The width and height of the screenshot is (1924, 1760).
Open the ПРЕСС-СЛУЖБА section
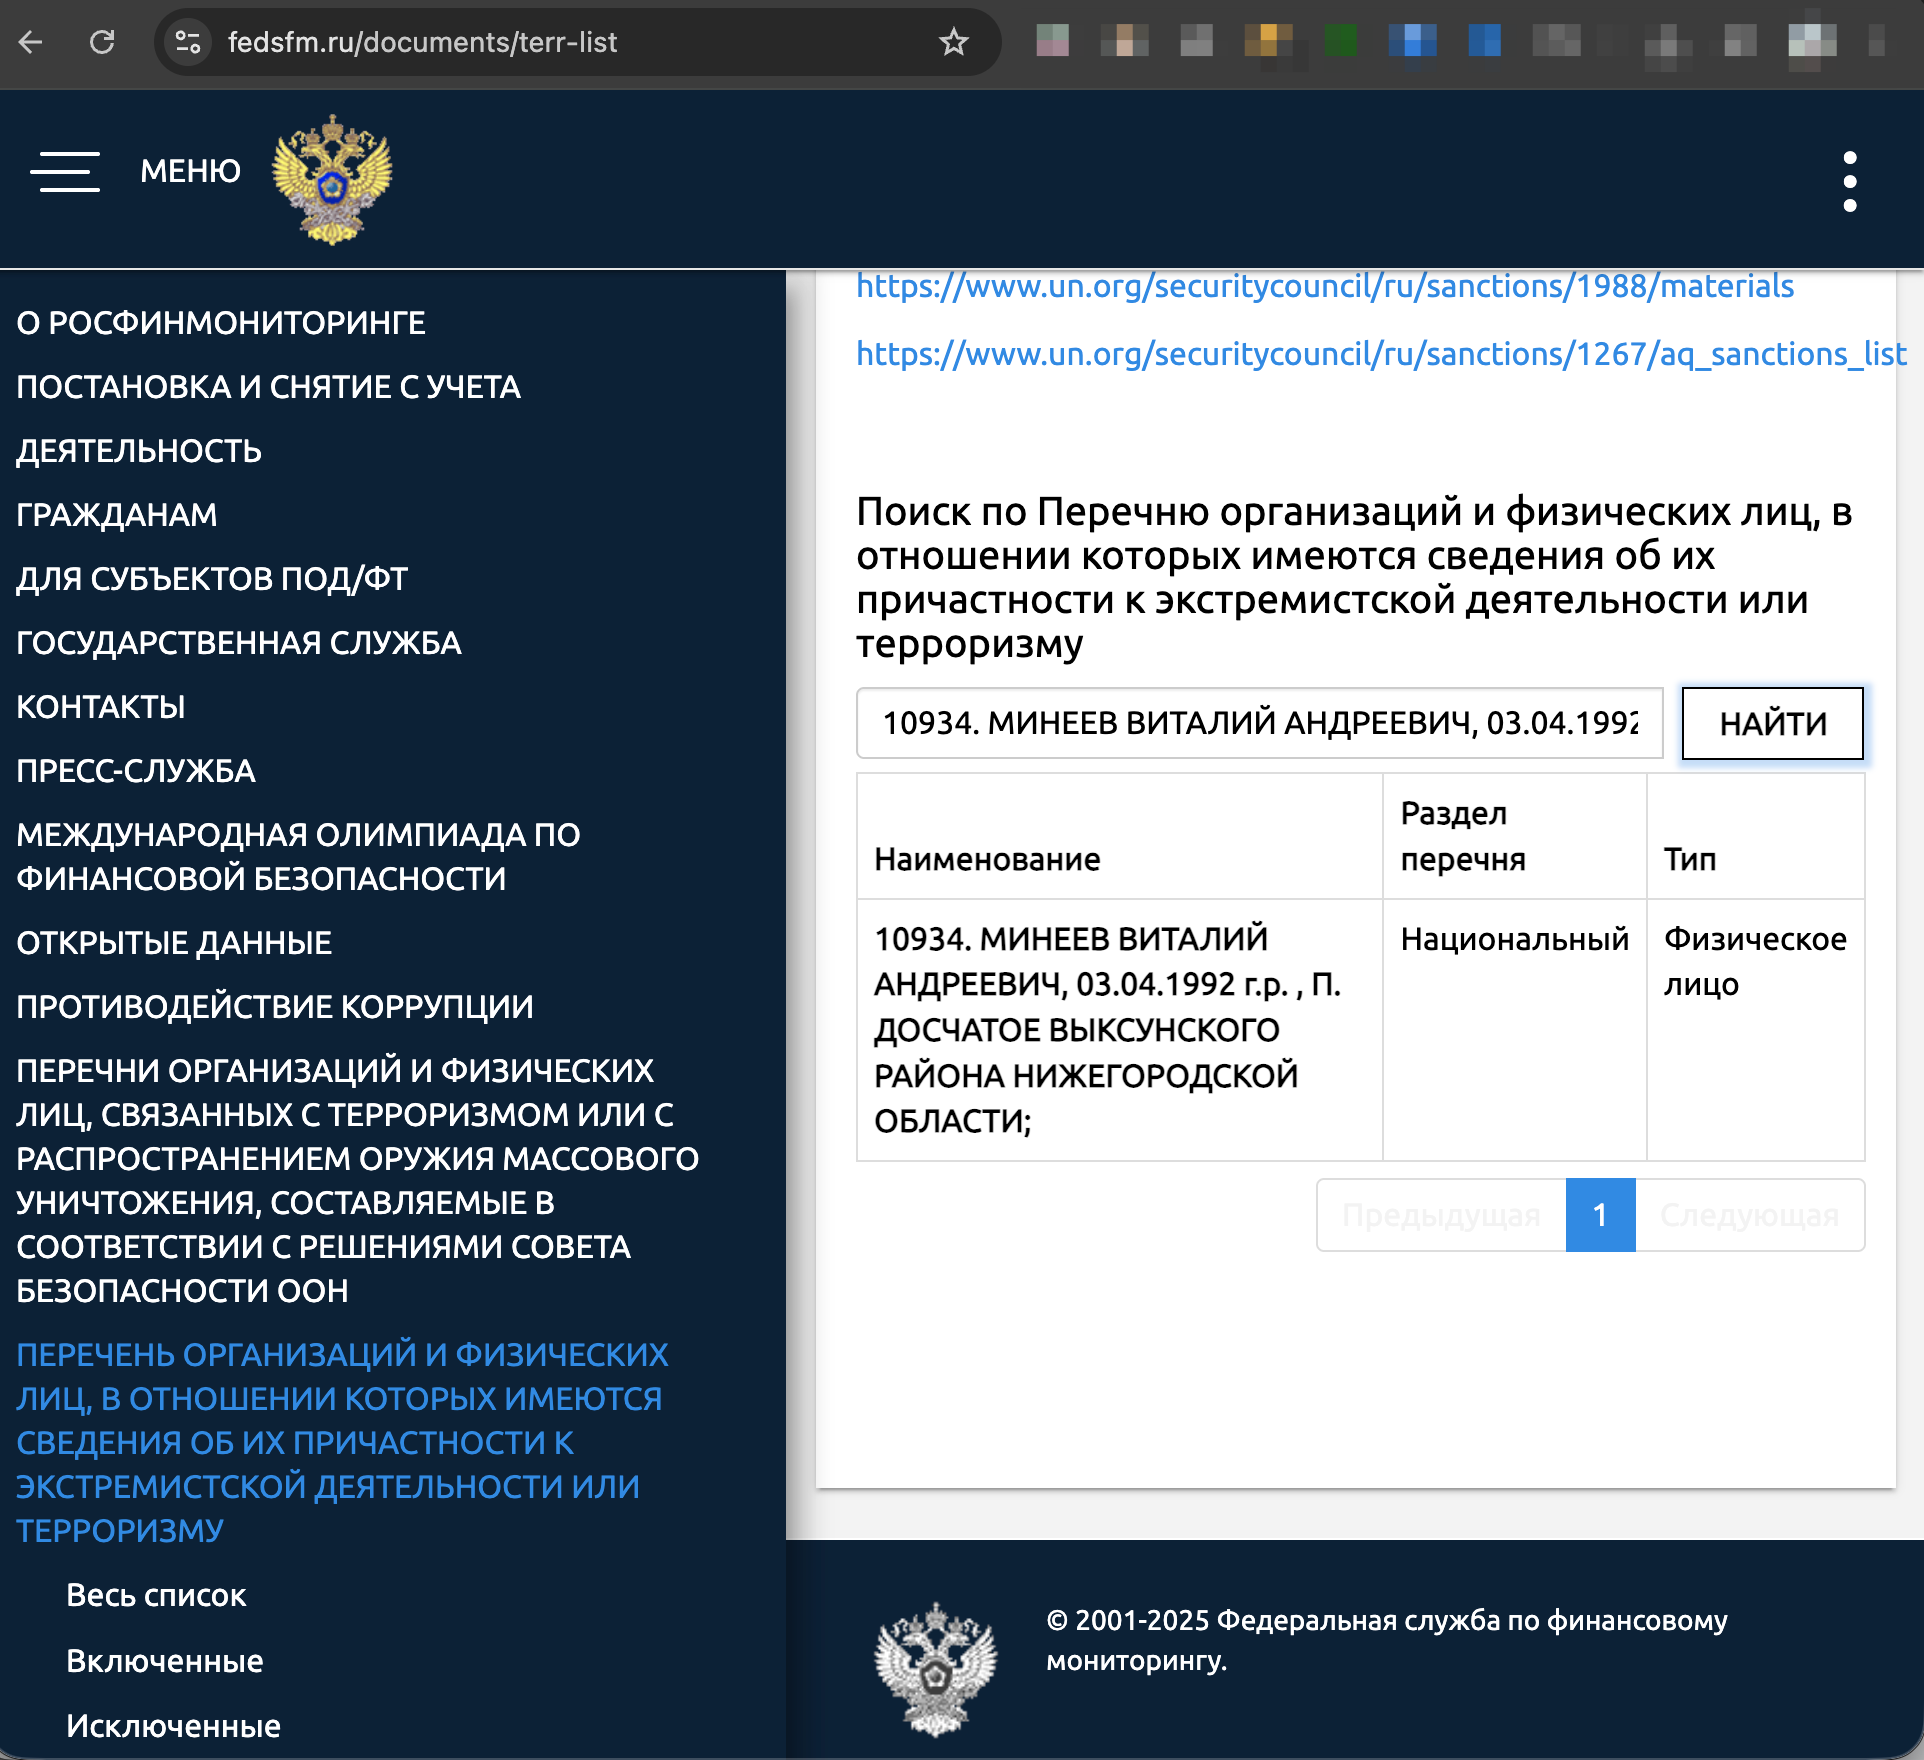click(135, 771)
